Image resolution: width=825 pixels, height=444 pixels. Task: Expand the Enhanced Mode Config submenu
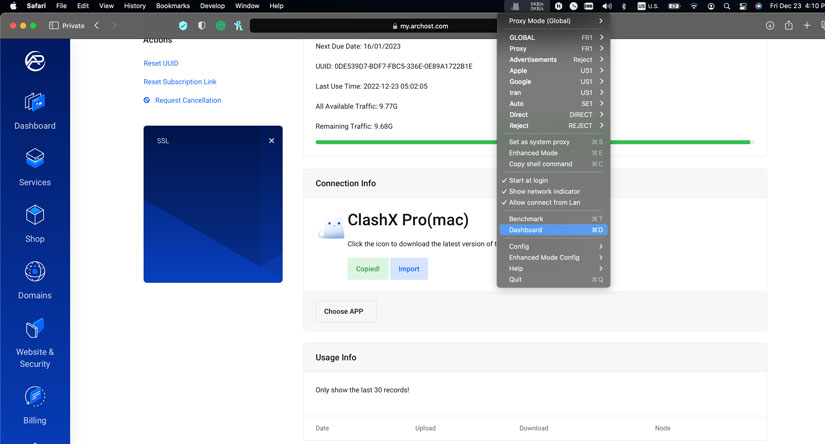[x=554, y=257]
